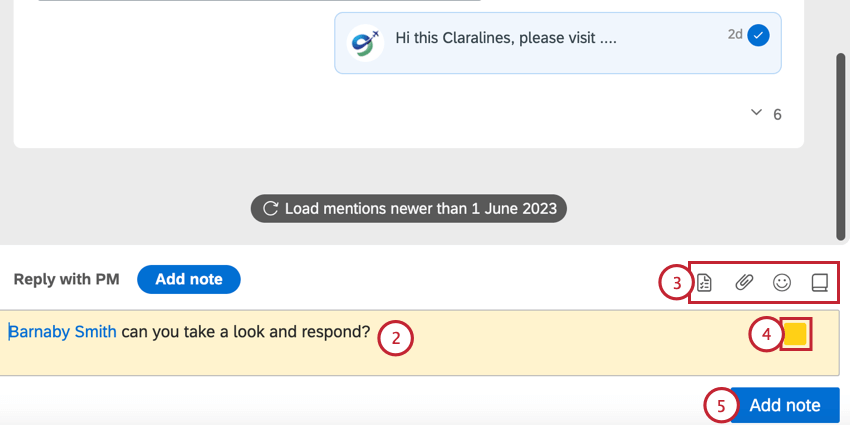
Task: Open the canned responses checklist icon
Action: [704, 283]
